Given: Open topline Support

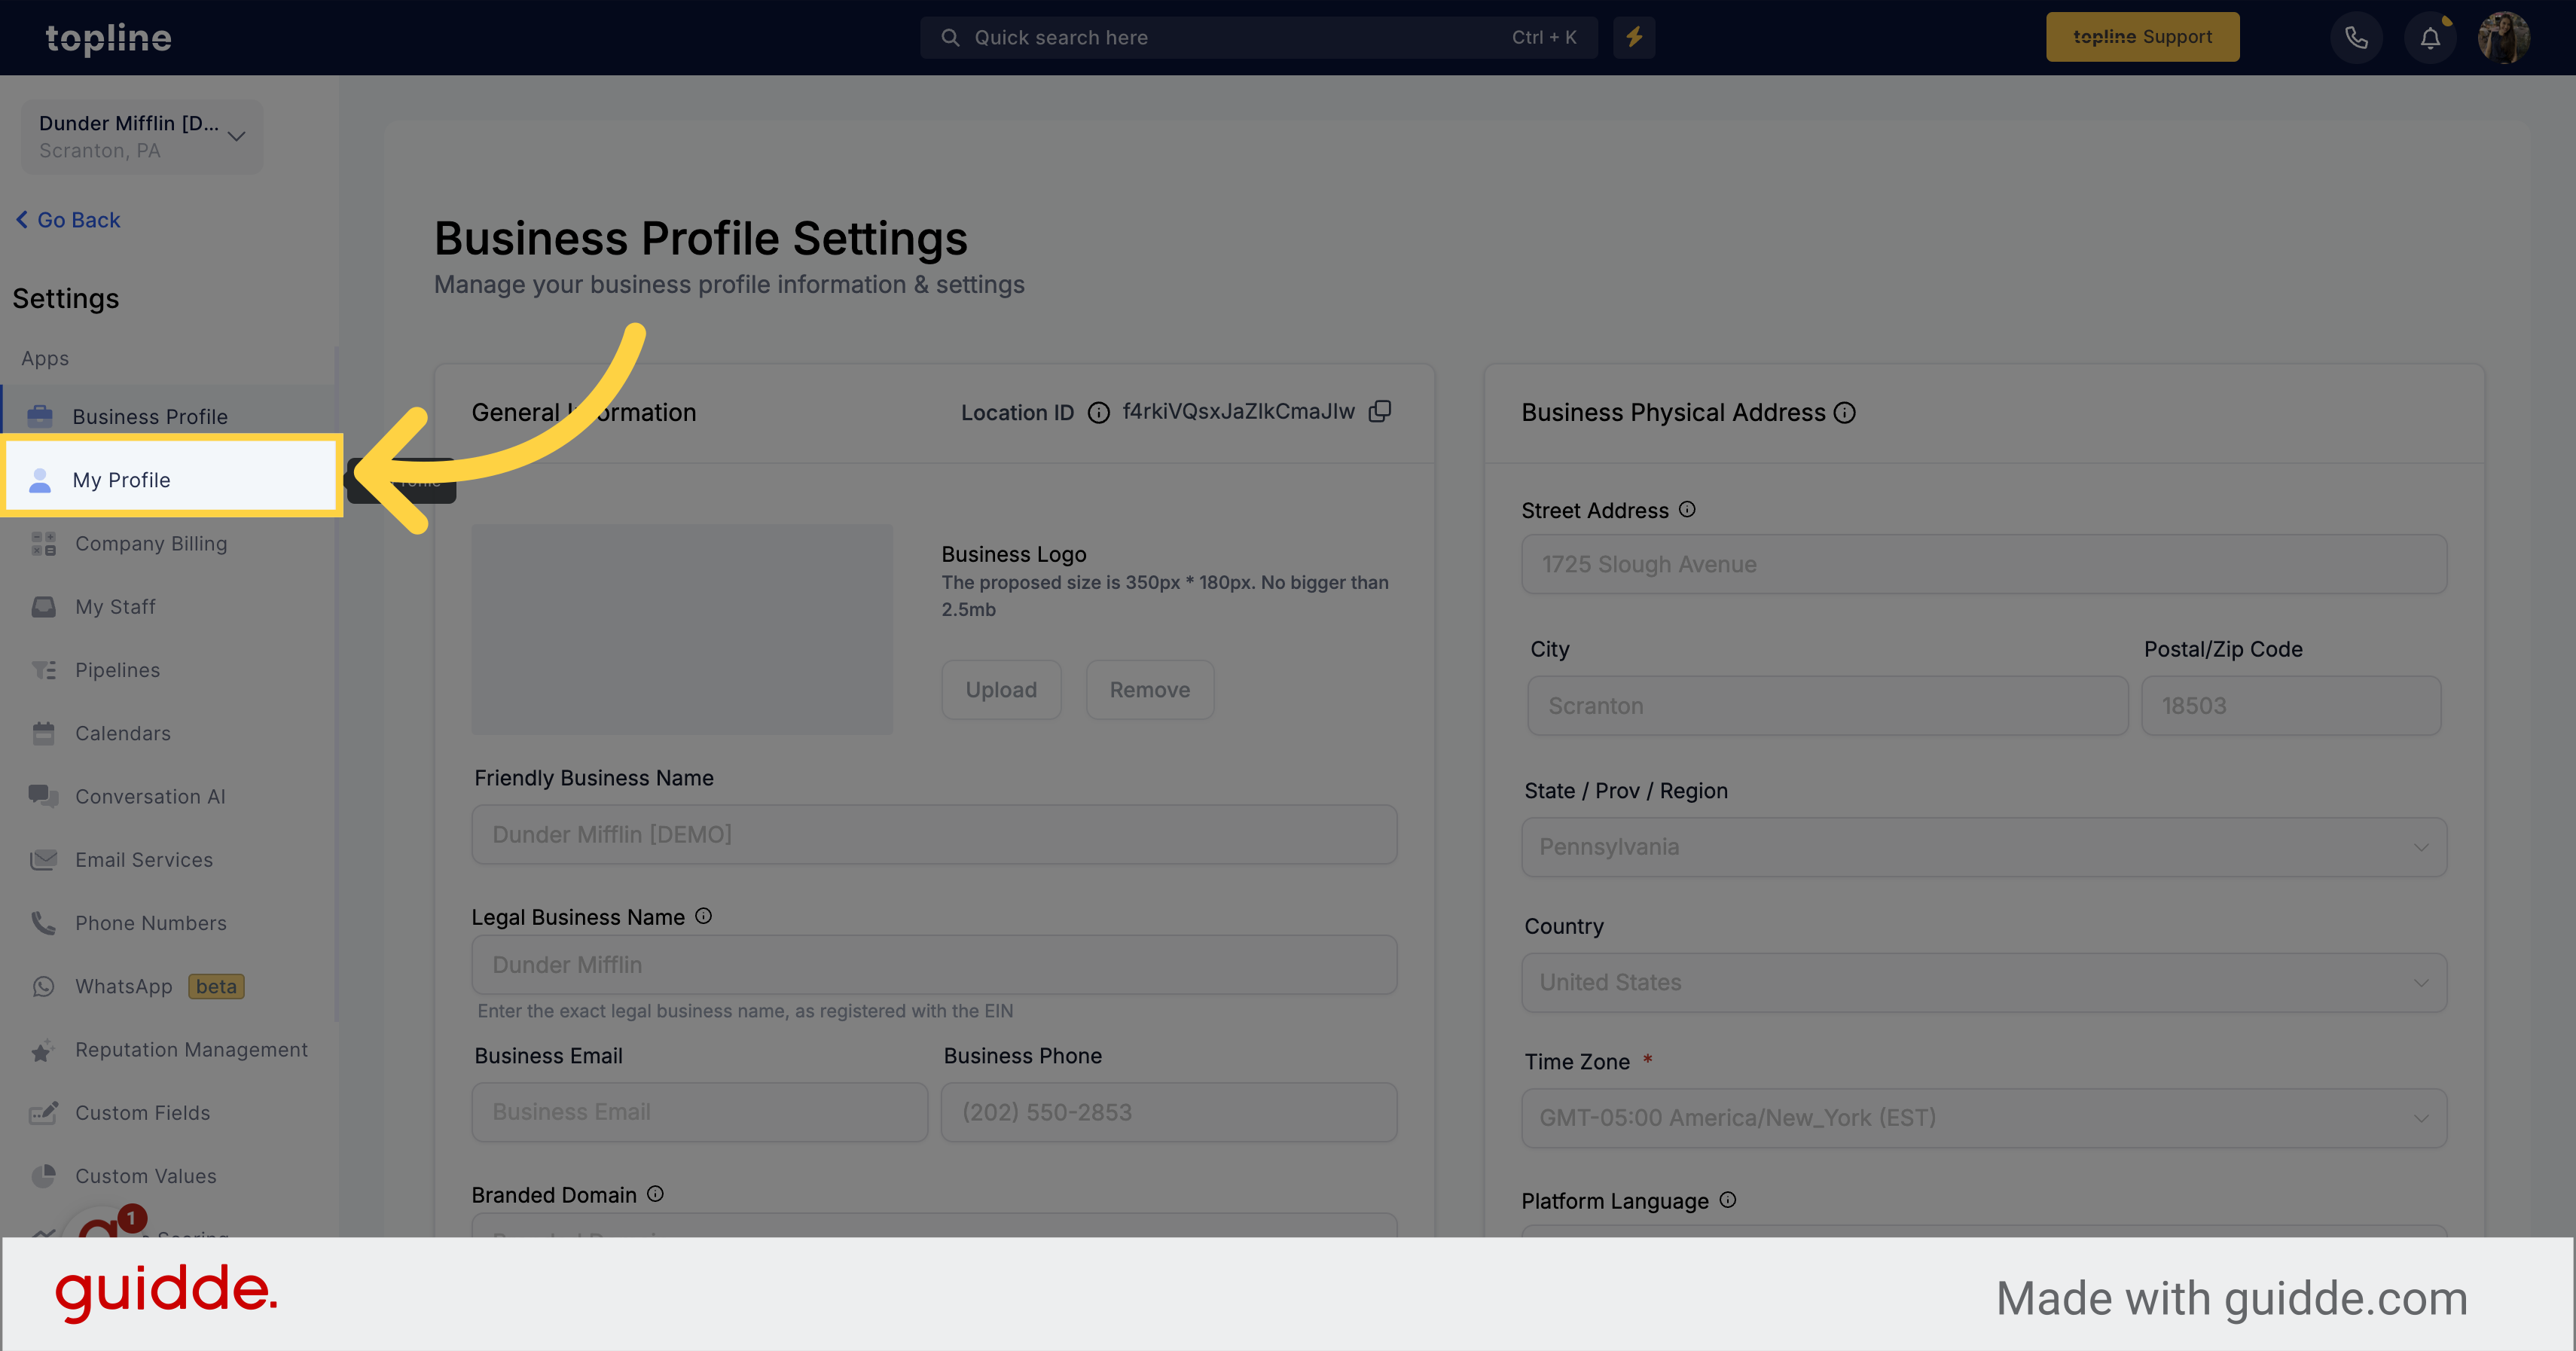Looking at the screenshot, I should (2142, 37).
